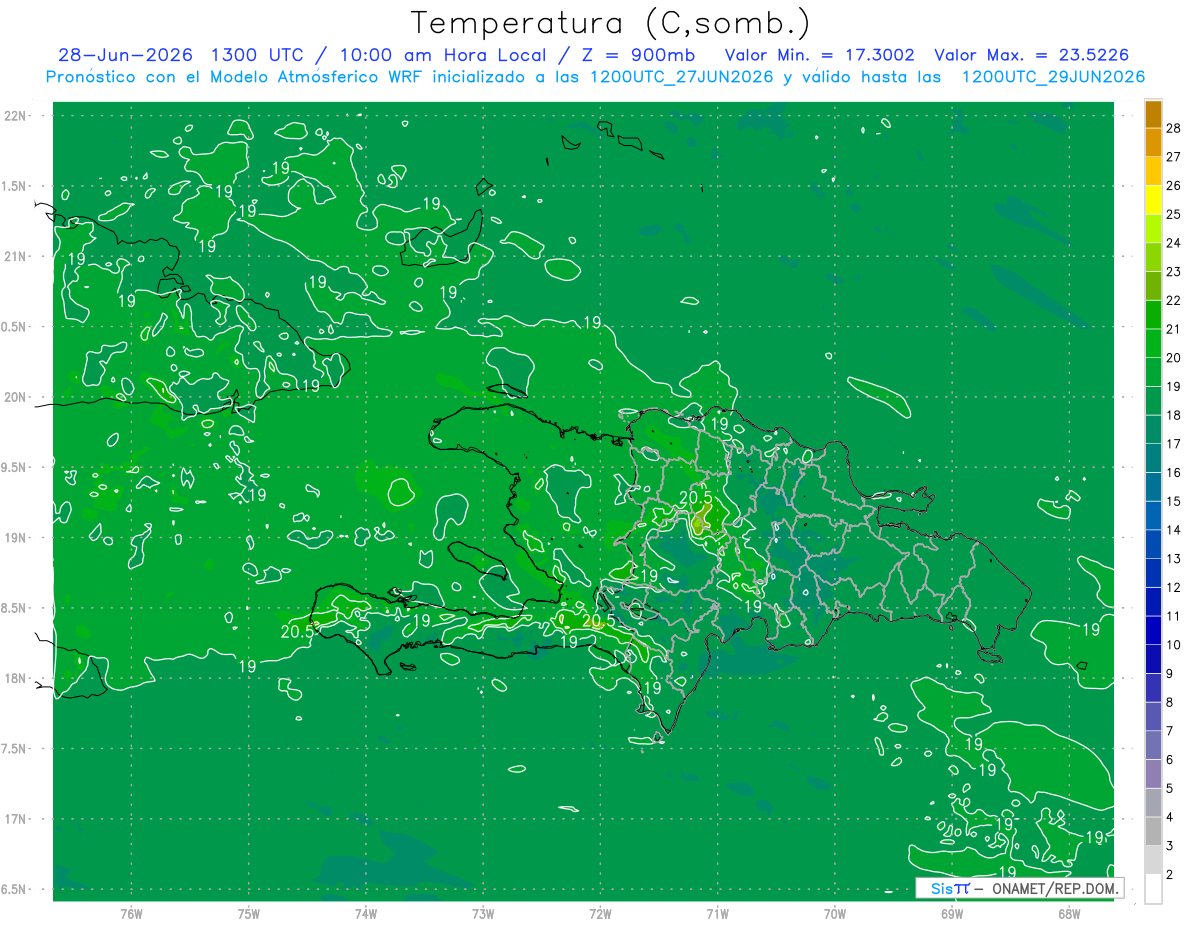Click the color legend value 26
Screen dimensions: 1200x927
(1173, 185)
